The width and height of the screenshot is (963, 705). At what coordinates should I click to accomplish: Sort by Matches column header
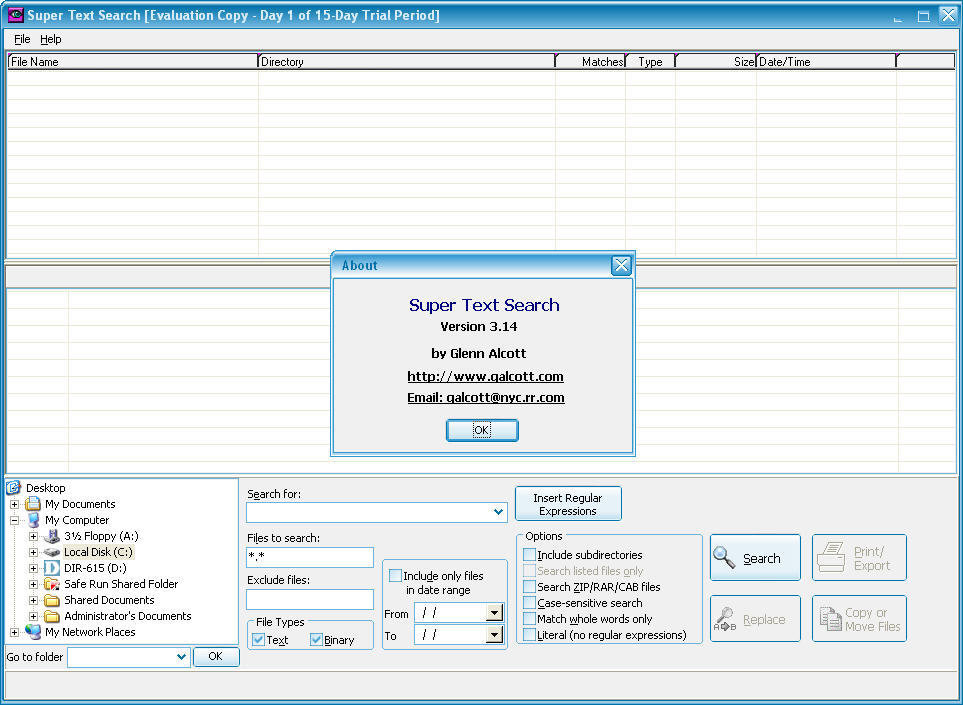pyautogui.click(x=590, y=61)
